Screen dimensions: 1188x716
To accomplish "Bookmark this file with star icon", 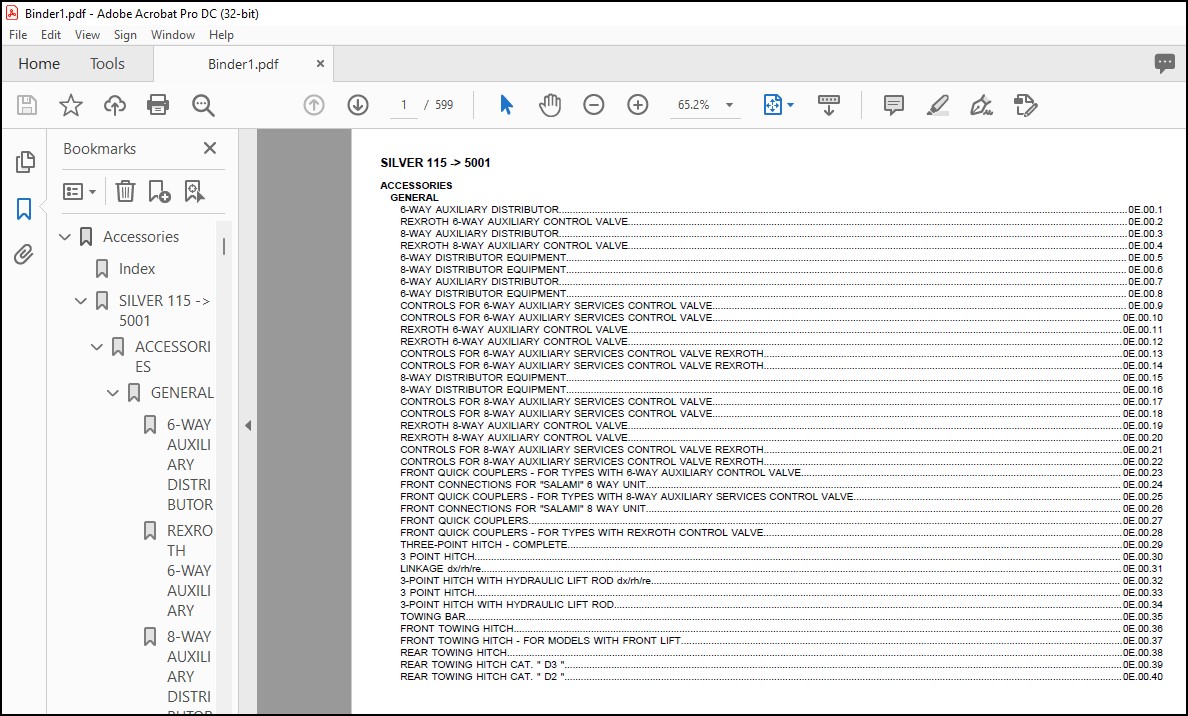I will 70,105.
